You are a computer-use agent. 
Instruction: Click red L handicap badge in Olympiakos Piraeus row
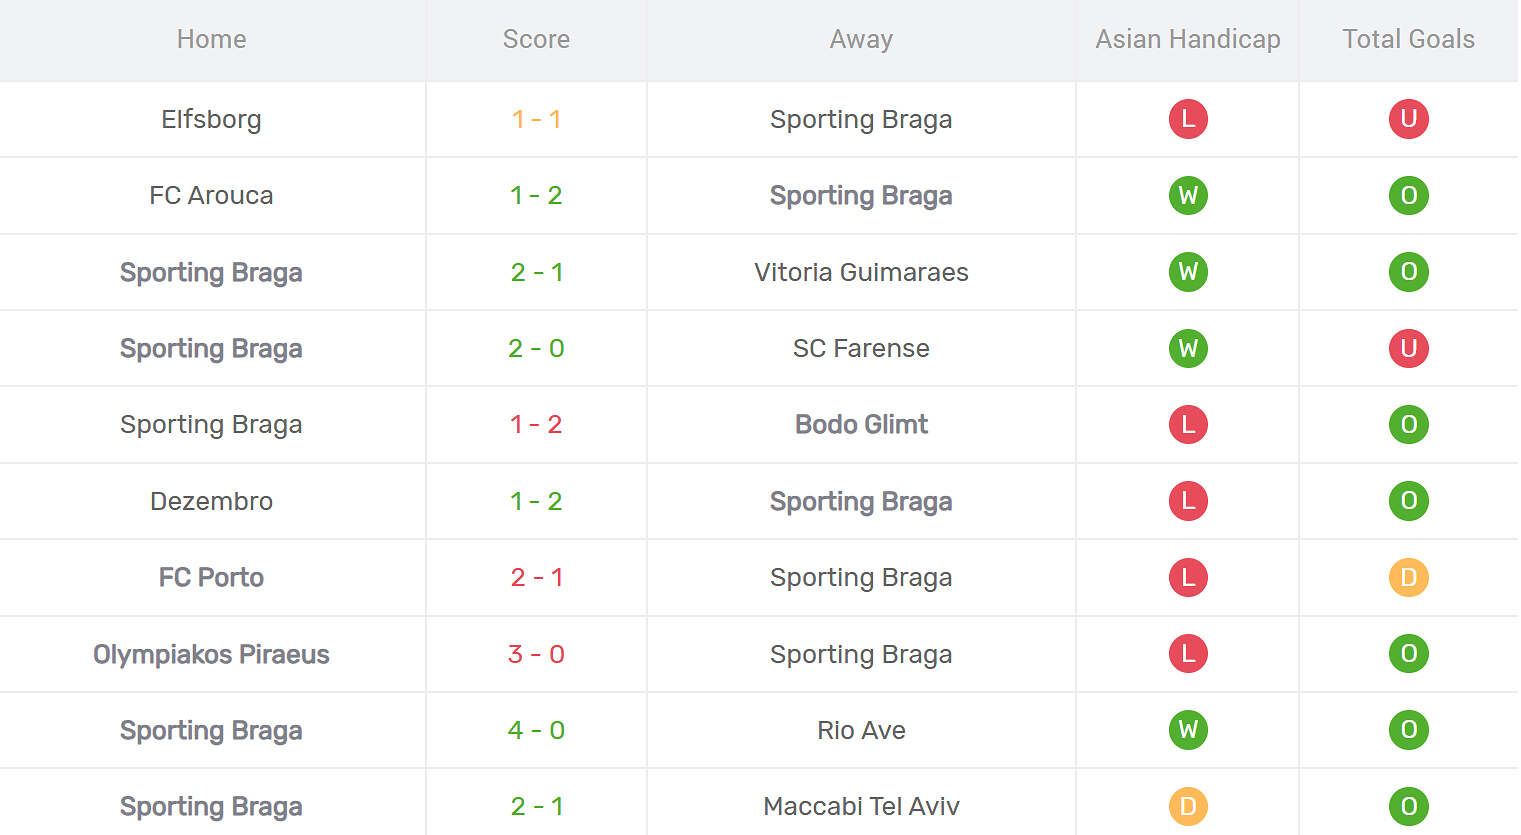(x=1188, y=654)
